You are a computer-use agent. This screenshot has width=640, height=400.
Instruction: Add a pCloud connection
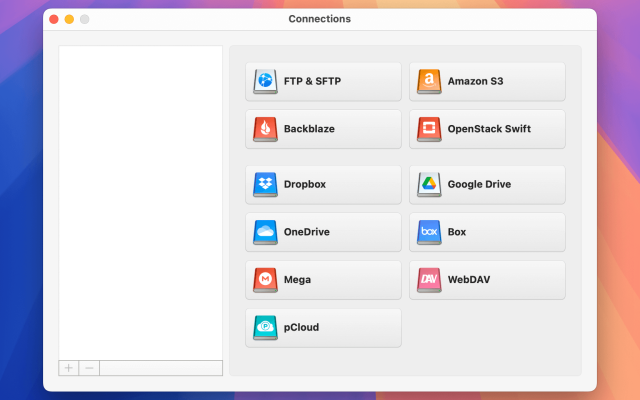[323, 327]
